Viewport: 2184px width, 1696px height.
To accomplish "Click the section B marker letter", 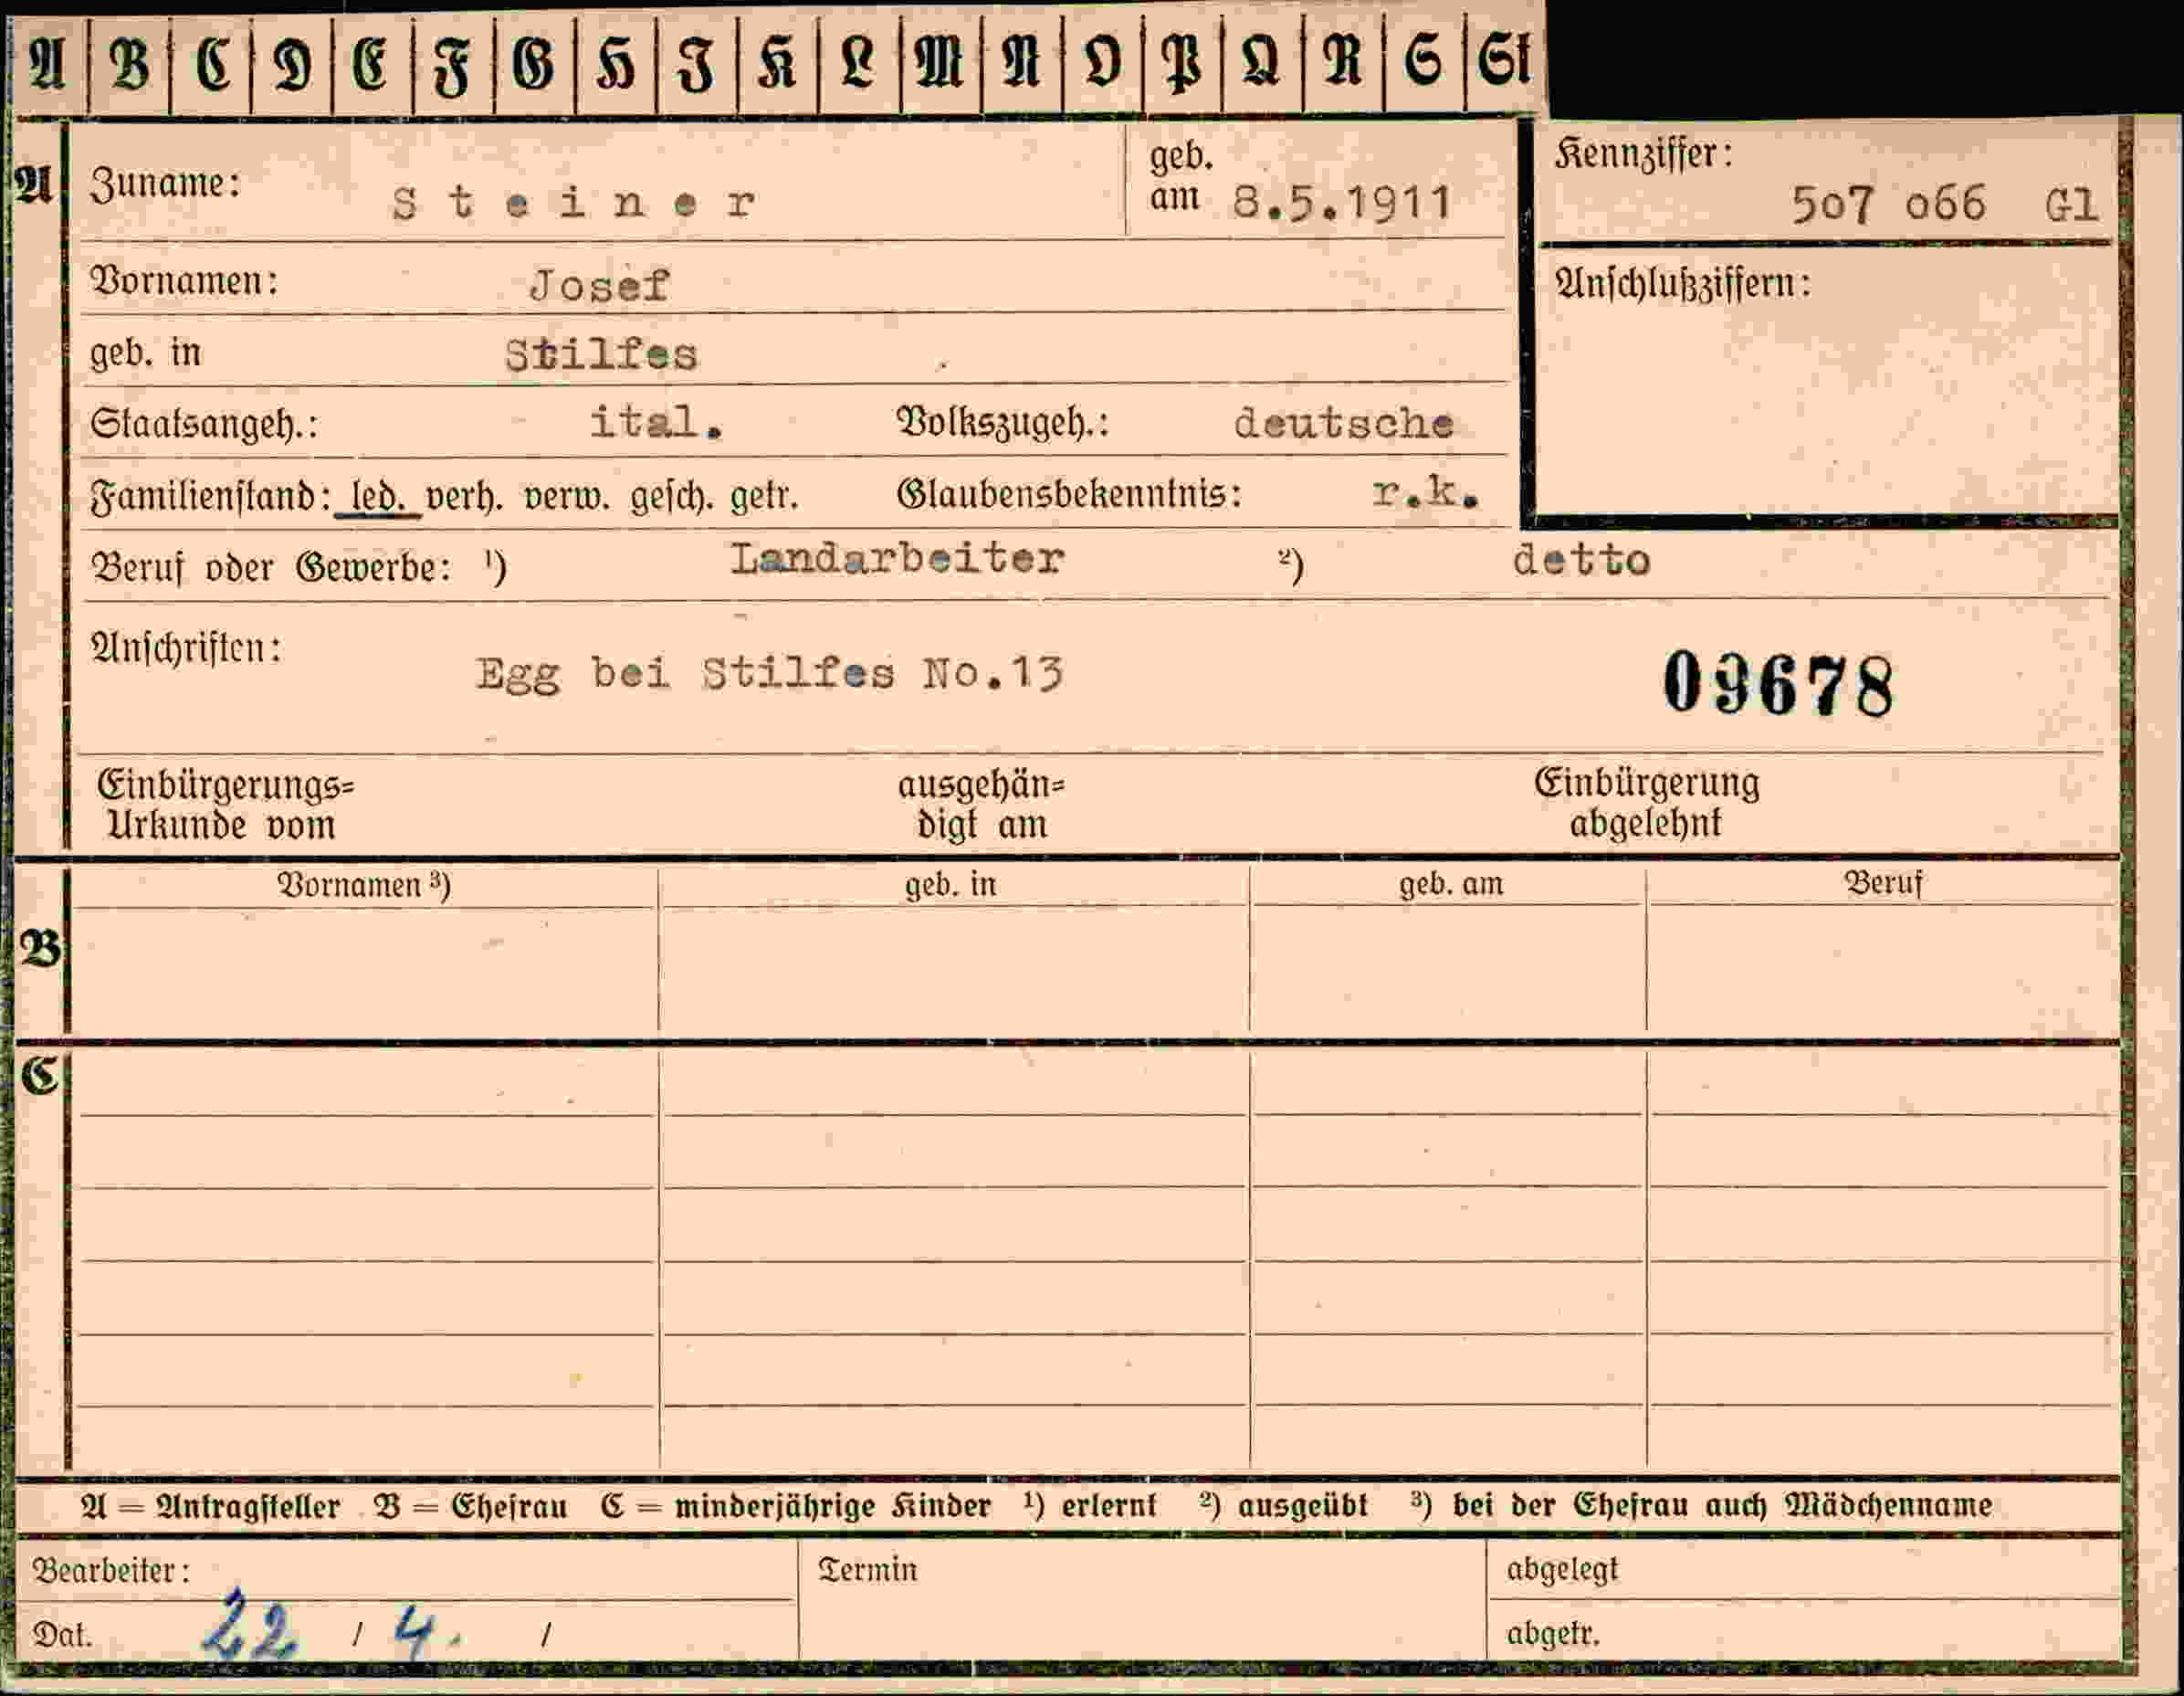I will pos(40,948).
